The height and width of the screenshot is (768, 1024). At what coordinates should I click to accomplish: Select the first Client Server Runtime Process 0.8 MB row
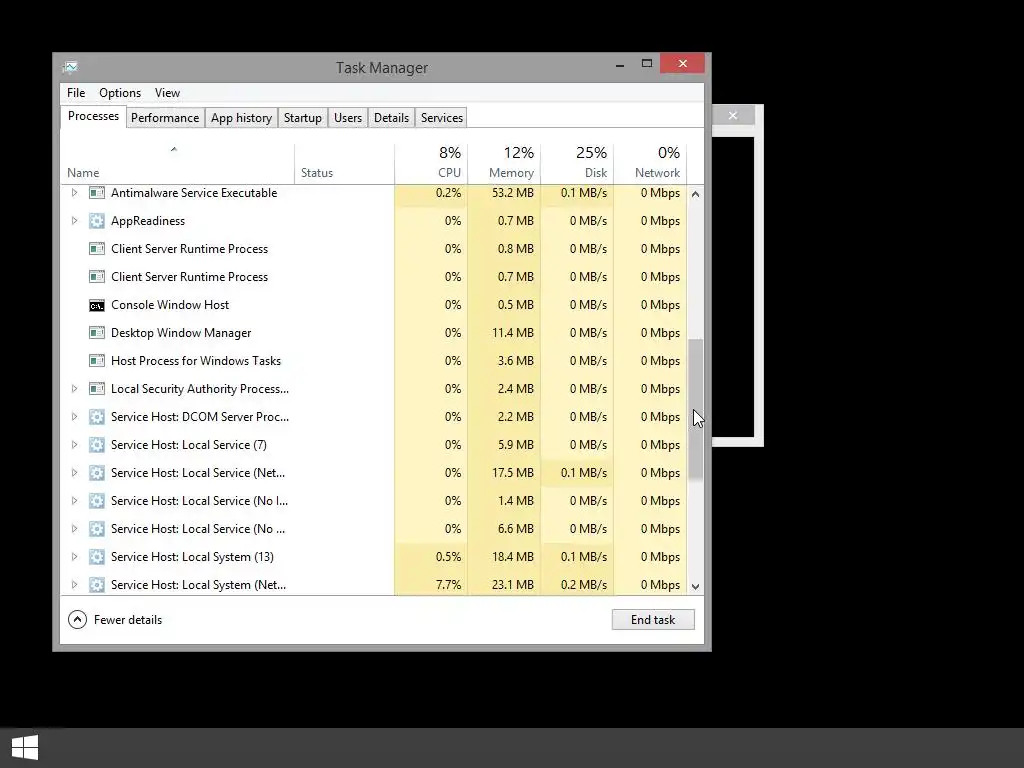[374, 249]
